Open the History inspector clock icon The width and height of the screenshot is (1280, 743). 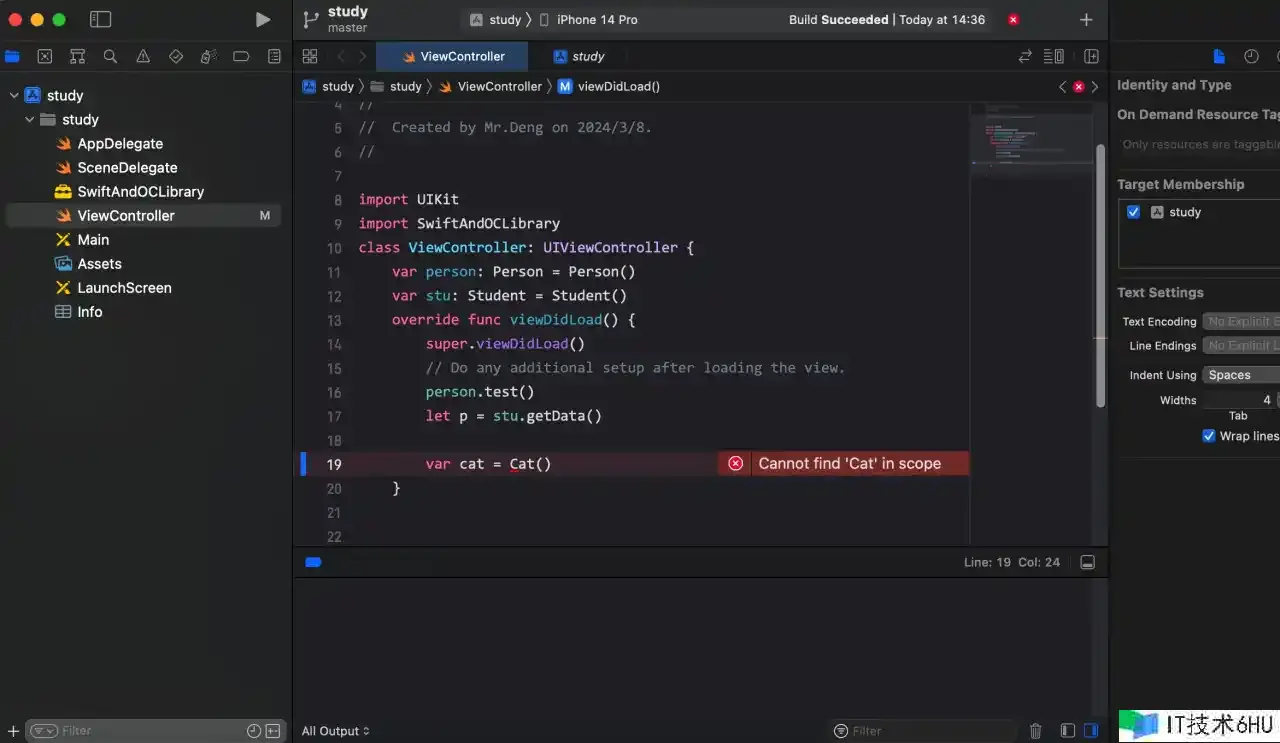pos(1251,57)
